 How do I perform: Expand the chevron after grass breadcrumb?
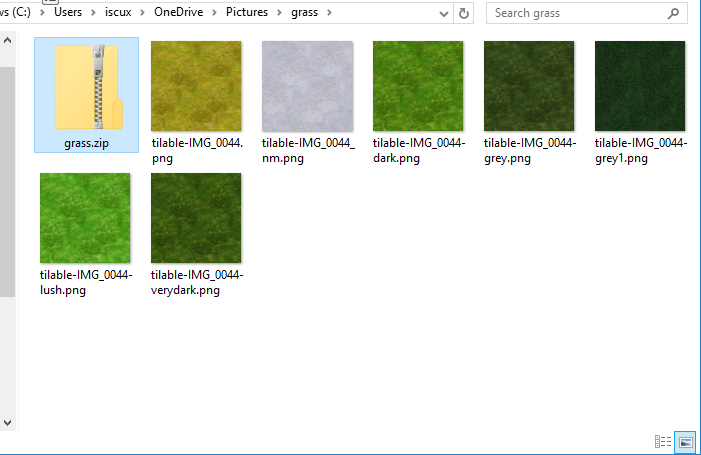click(x=329, y=13)
